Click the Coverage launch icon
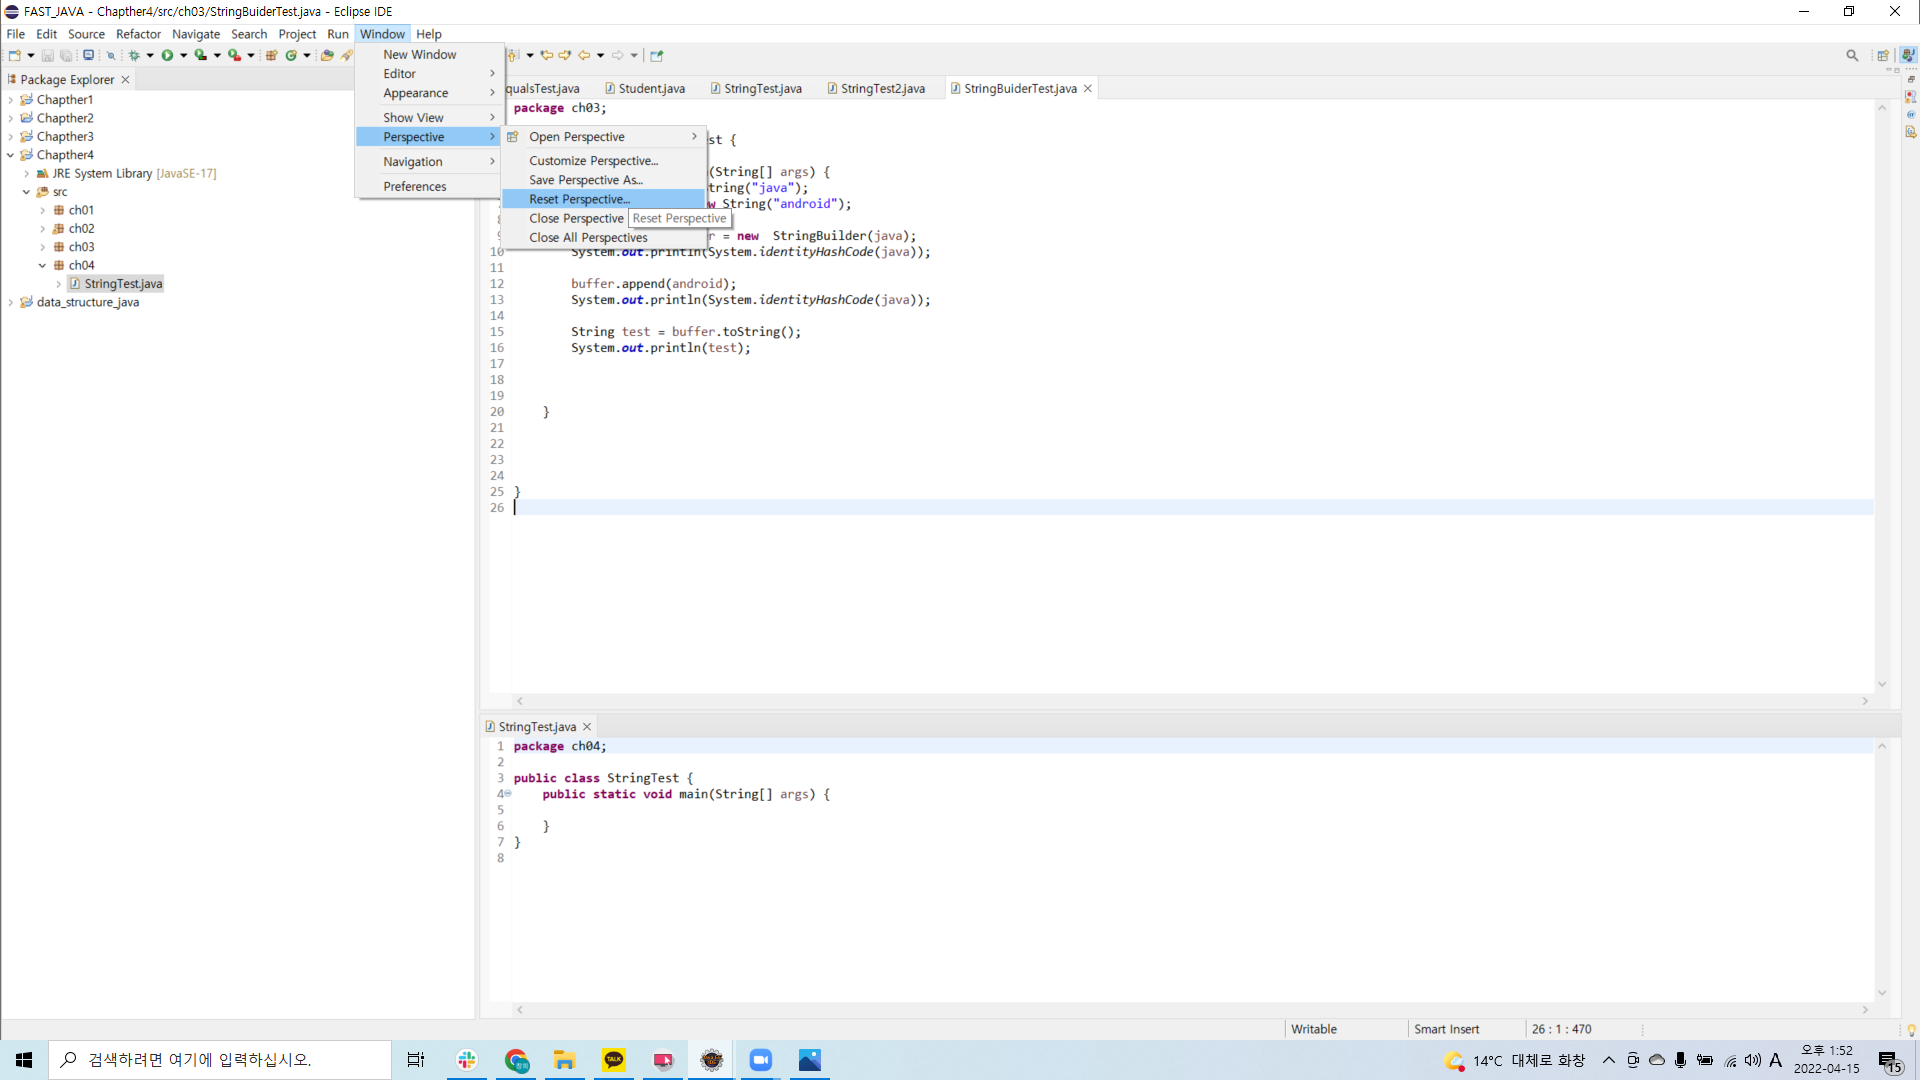This screenshot has height=1080, width=1920. [x=200, y=56]
